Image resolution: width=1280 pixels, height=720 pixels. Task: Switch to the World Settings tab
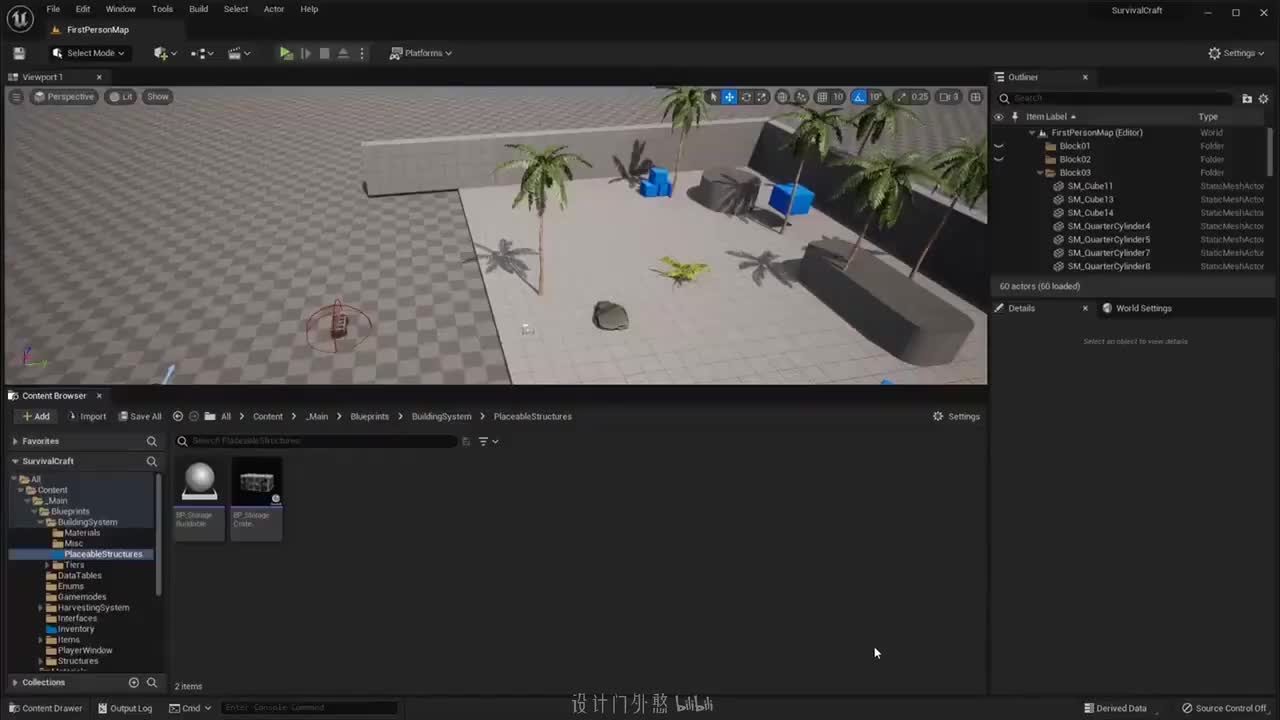pyautogui.click(x=1137, y=308)
